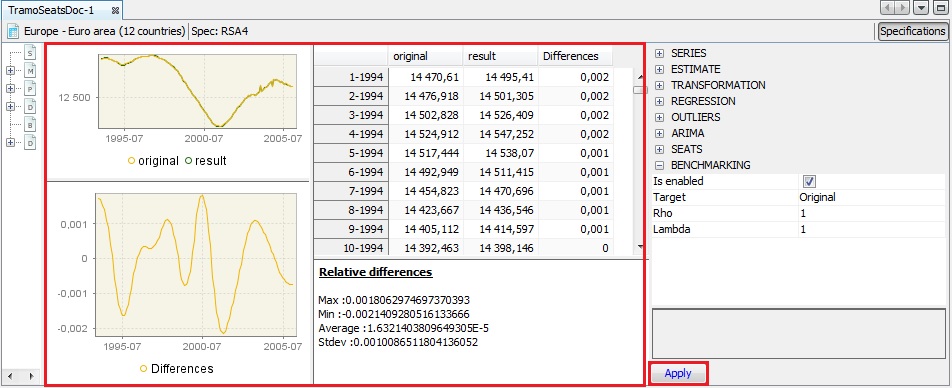Screen dimensions: 952x388
Task: Click the right arrow of the tree's horizontal scrollbar
Action: coord(31,375)
